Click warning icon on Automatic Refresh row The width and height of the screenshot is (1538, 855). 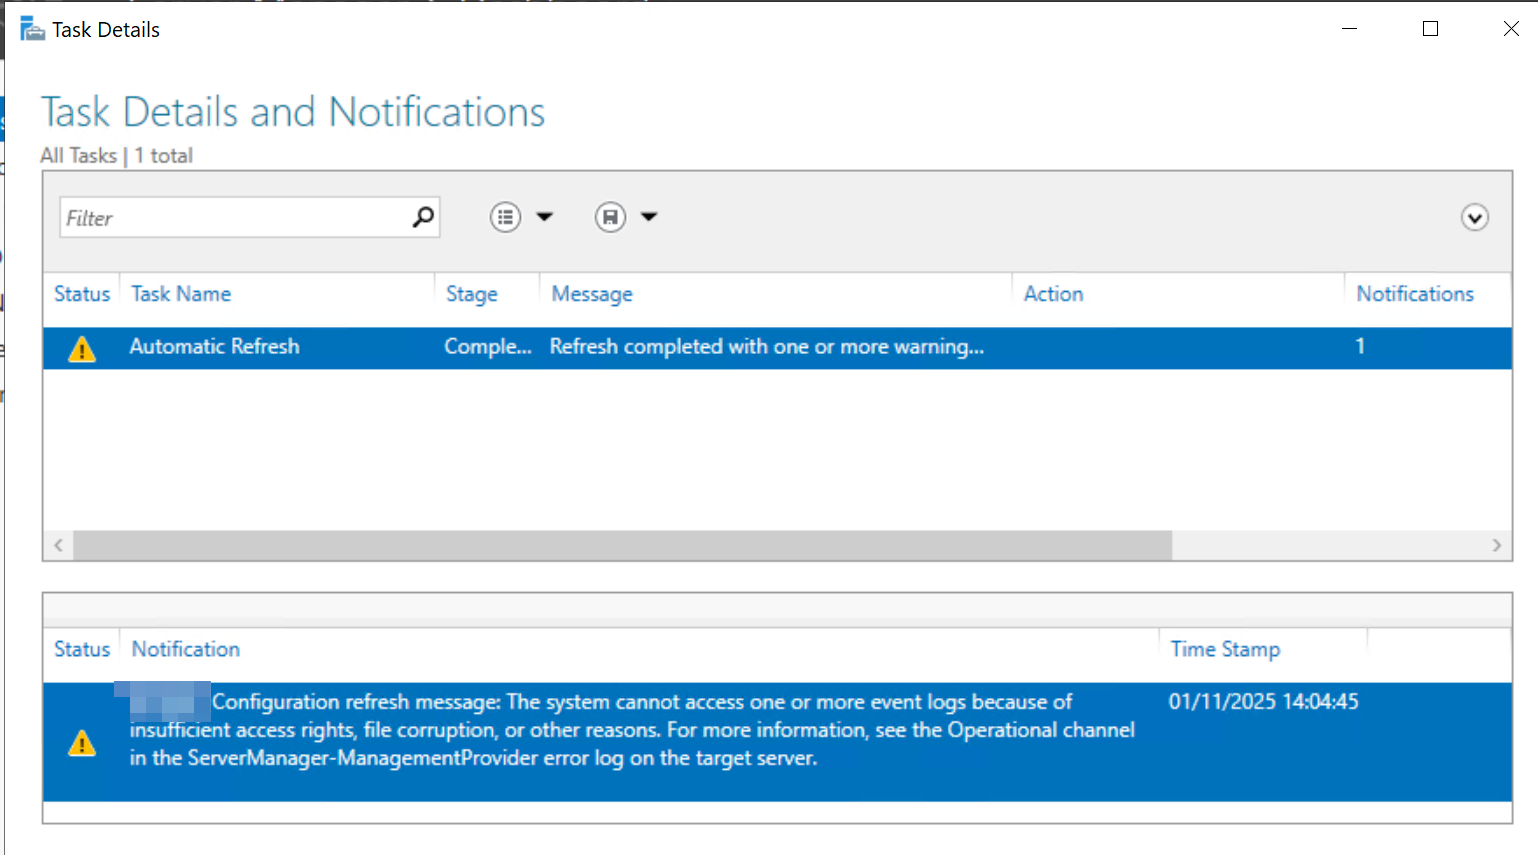tap(82, 349)
